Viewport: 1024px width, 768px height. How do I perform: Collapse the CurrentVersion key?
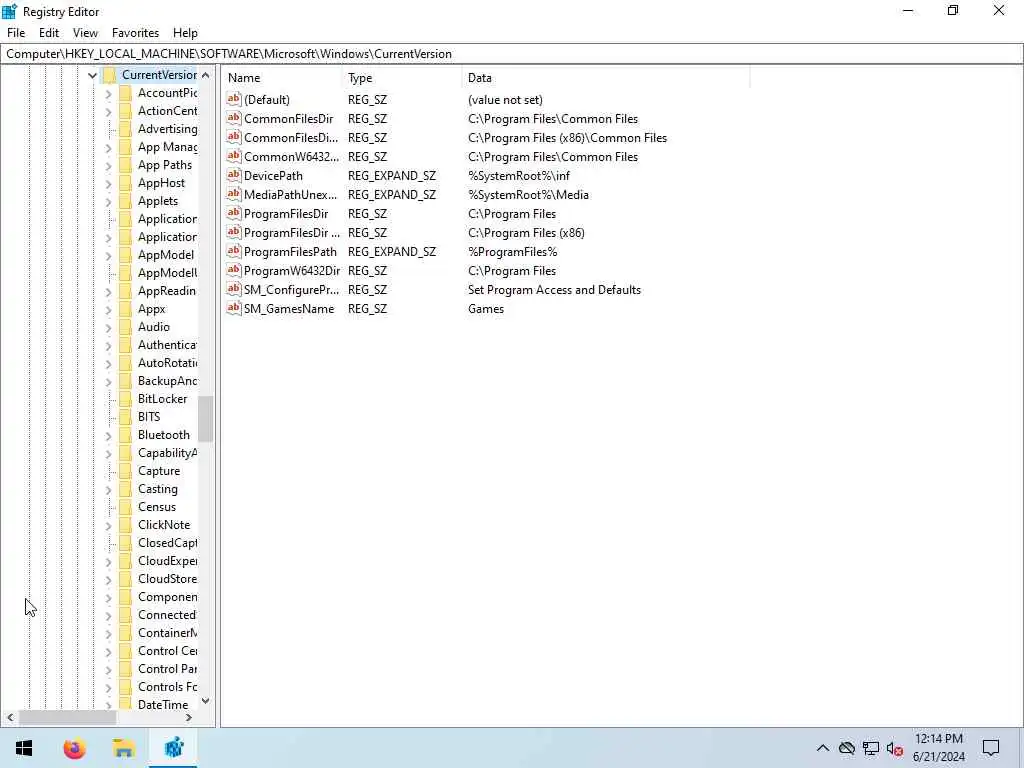[x=92, y=76]
